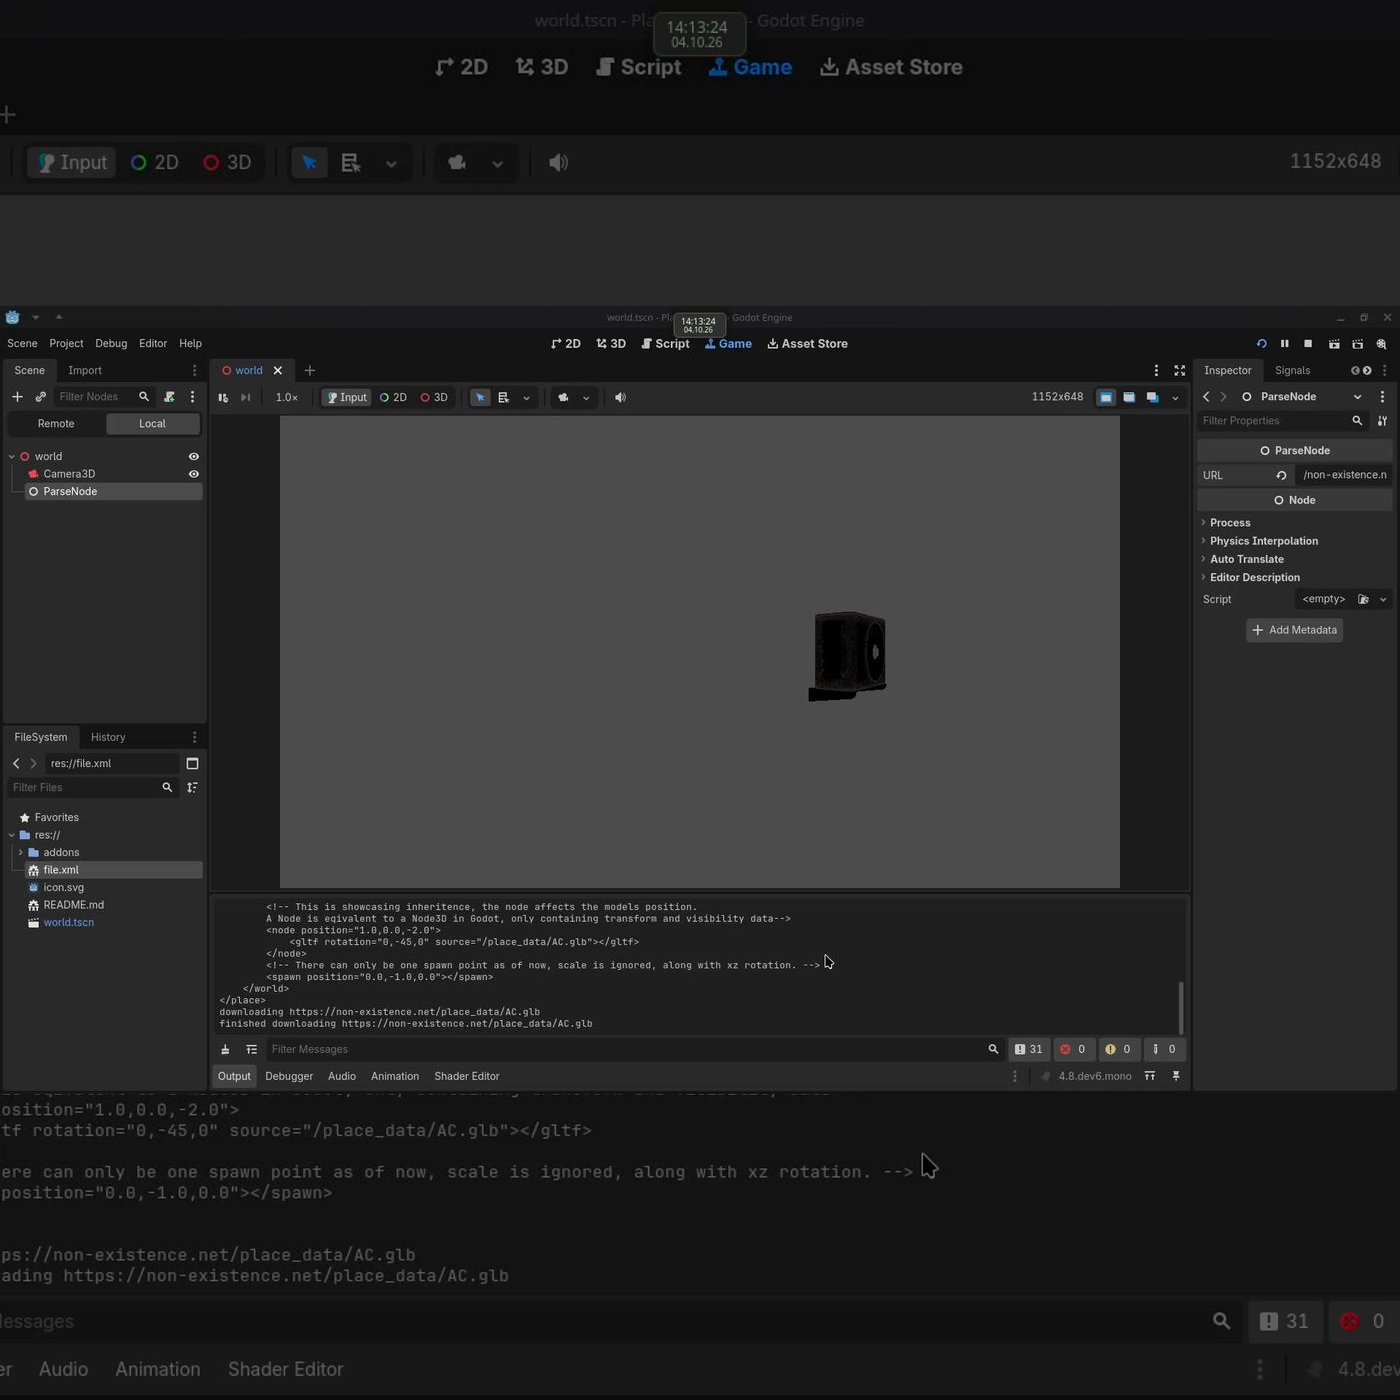Image resolution: width=1400 pixels, height=1400 pixels.
Task: Open the Script property dropdown arrow
Action: point(1383,600)
